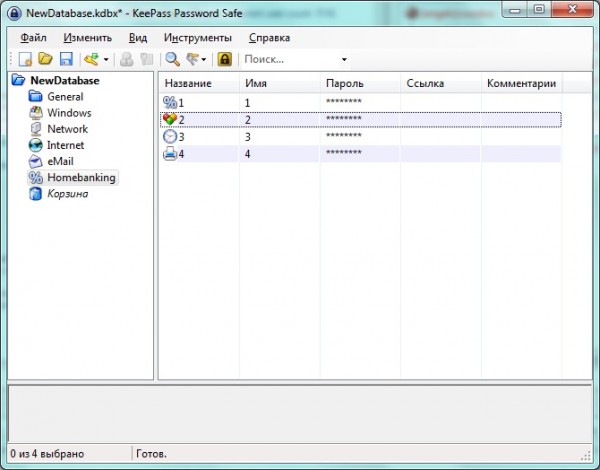Click the quick search field
This screenshot has width=600, height=470.
click(x=291, y=59)
